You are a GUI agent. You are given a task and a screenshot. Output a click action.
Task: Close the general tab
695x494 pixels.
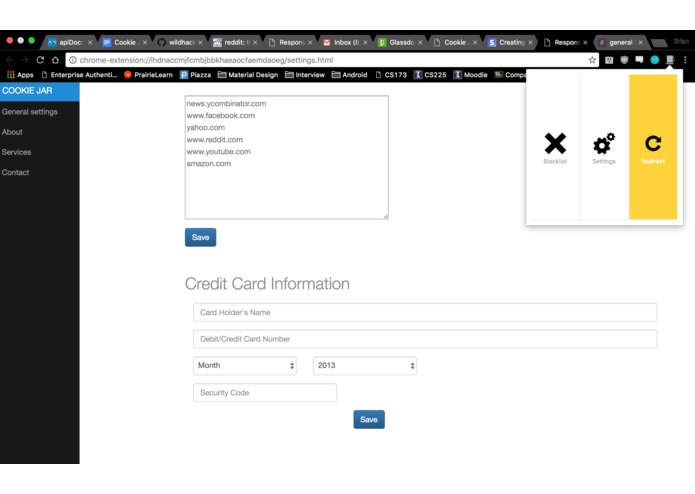640,43
